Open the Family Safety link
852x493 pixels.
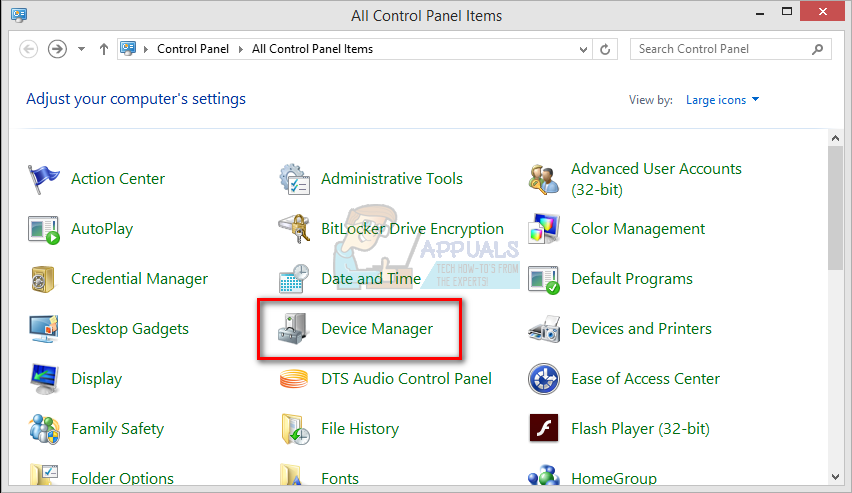(x=117, y=429)
